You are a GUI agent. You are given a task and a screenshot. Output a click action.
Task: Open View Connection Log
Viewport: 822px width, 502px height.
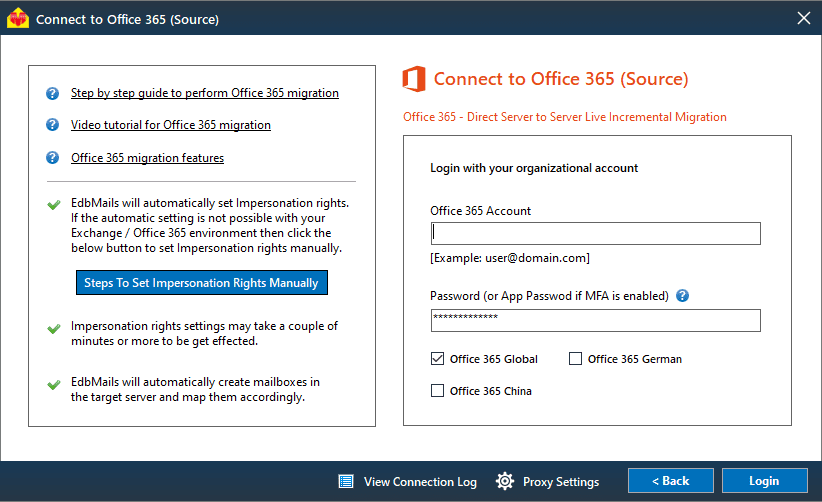420,482
